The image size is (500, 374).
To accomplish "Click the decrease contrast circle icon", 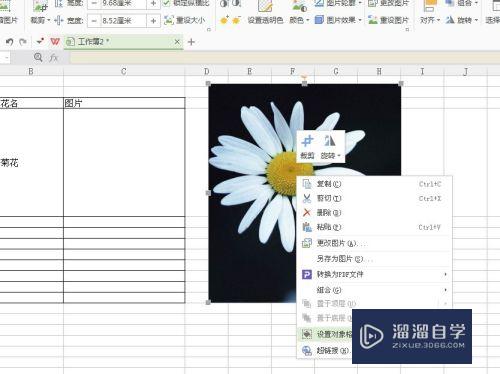I will [236, 3].
